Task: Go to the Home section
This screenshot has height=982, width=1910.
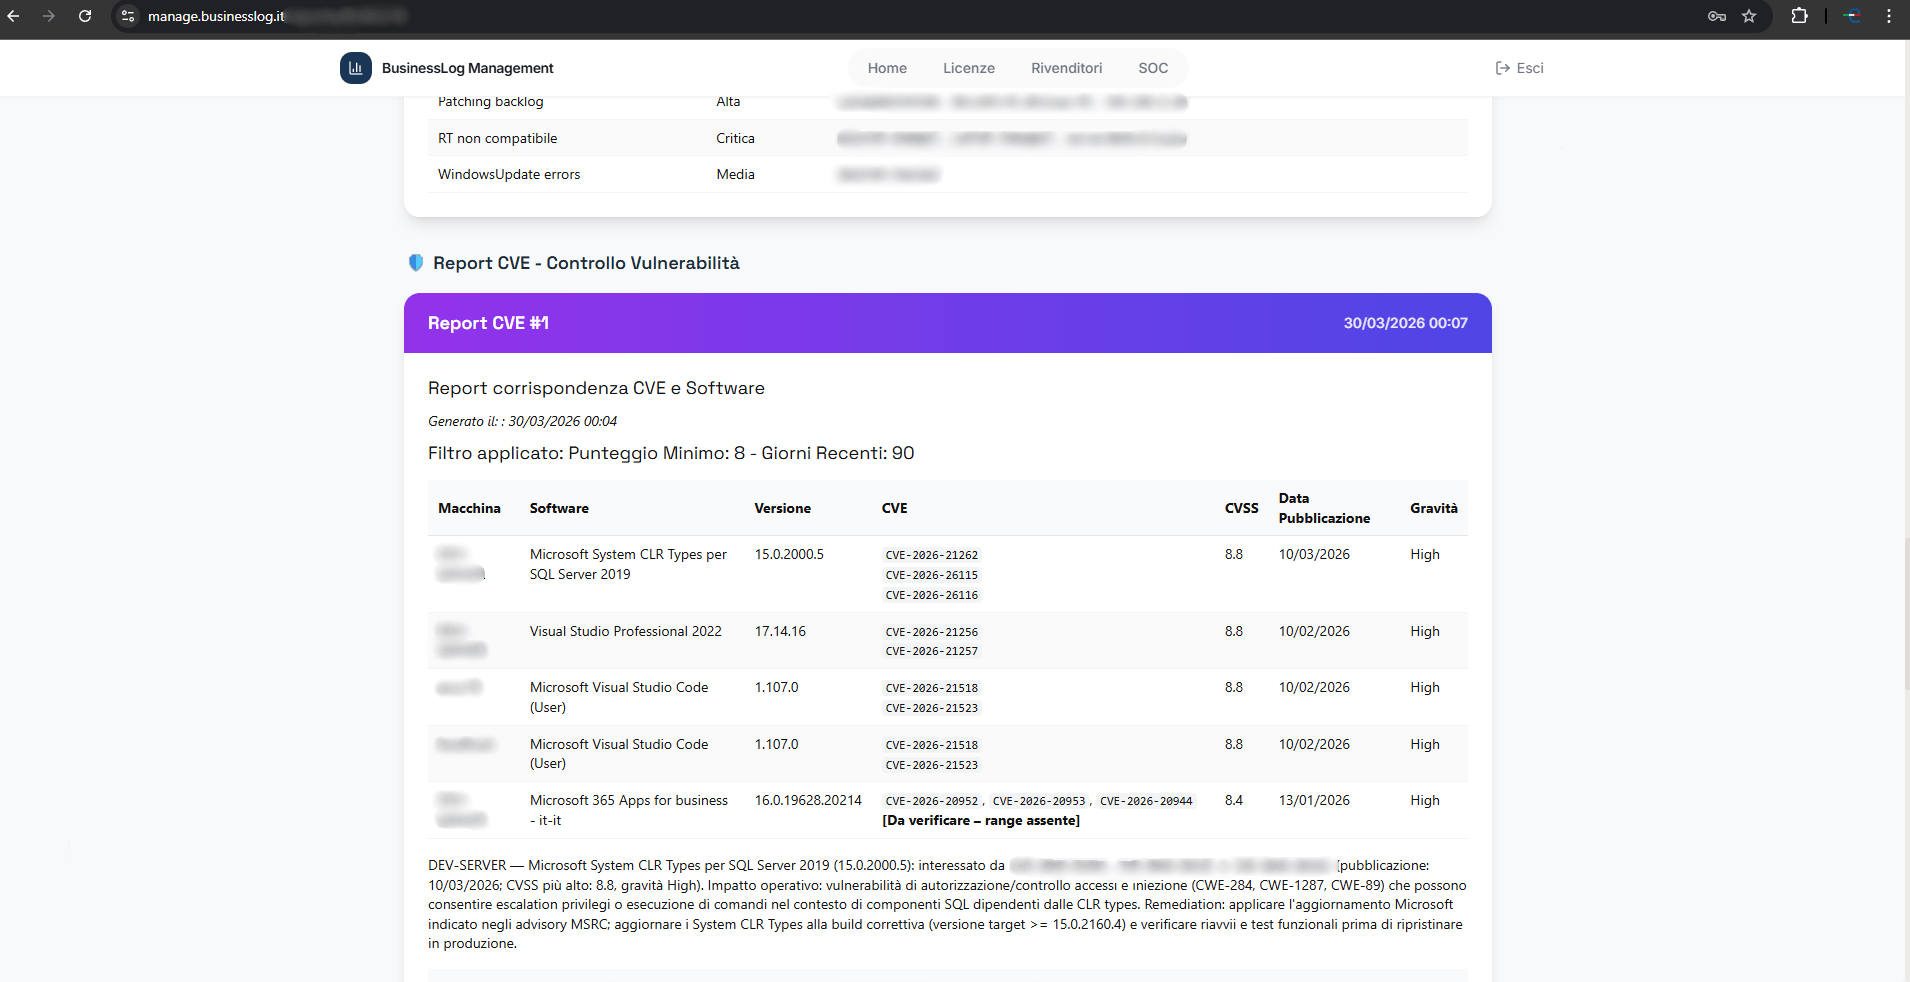Action: 886,68
